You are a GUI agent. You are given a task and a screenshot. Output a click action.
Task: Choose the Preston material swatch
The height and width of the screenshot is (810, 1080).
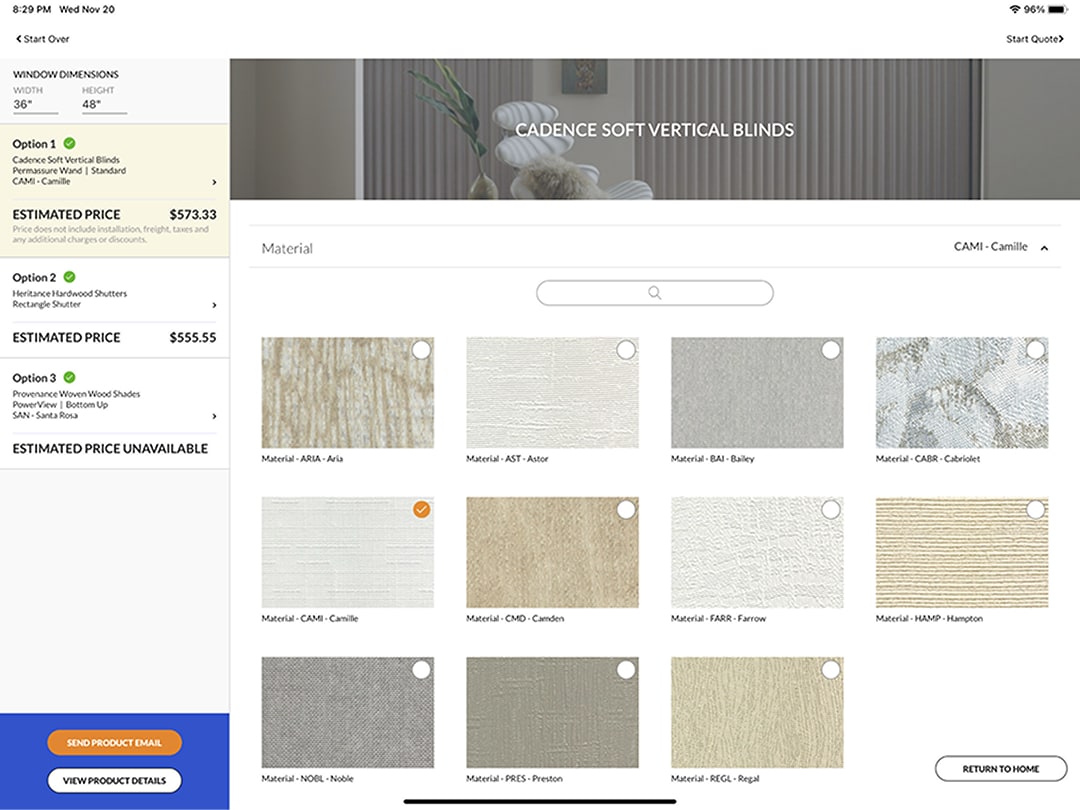(x=552, y=712)
